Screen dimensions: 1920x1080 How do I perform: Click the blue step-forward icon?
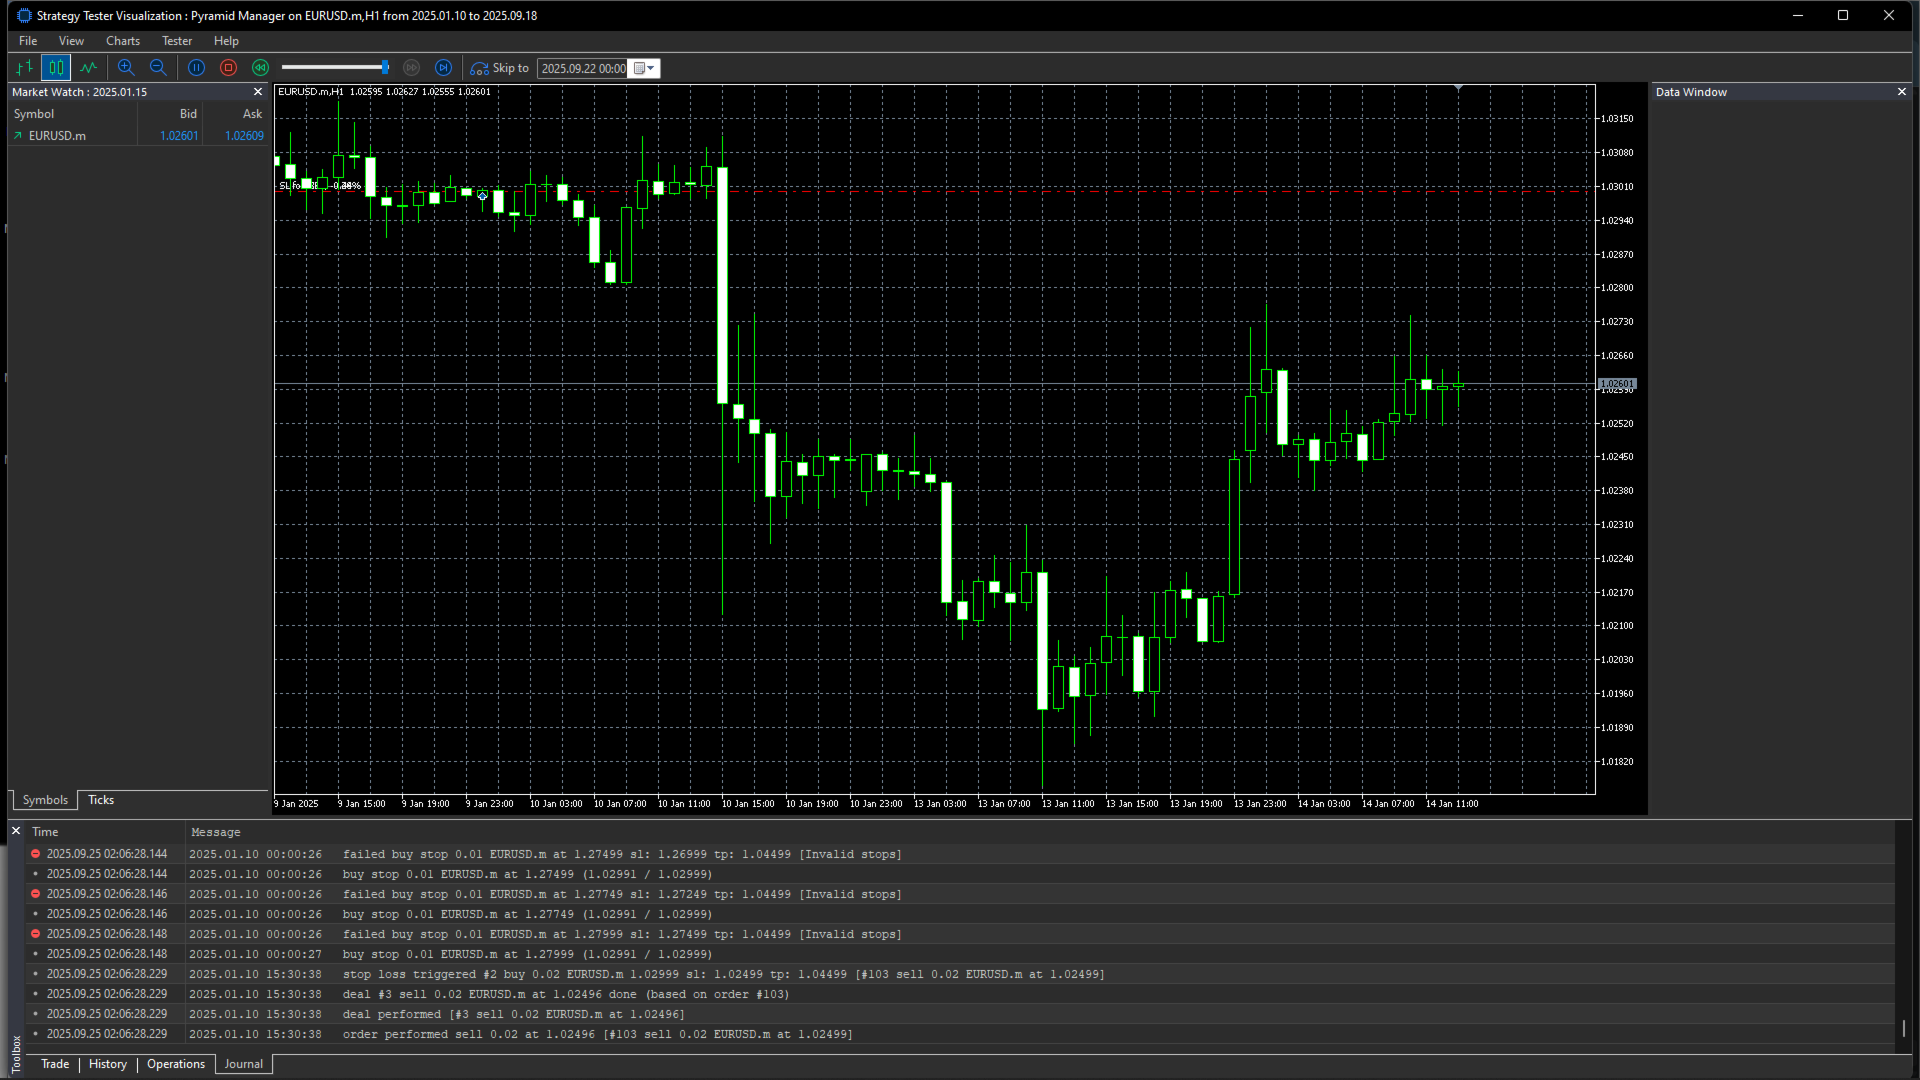click(444, 68)
